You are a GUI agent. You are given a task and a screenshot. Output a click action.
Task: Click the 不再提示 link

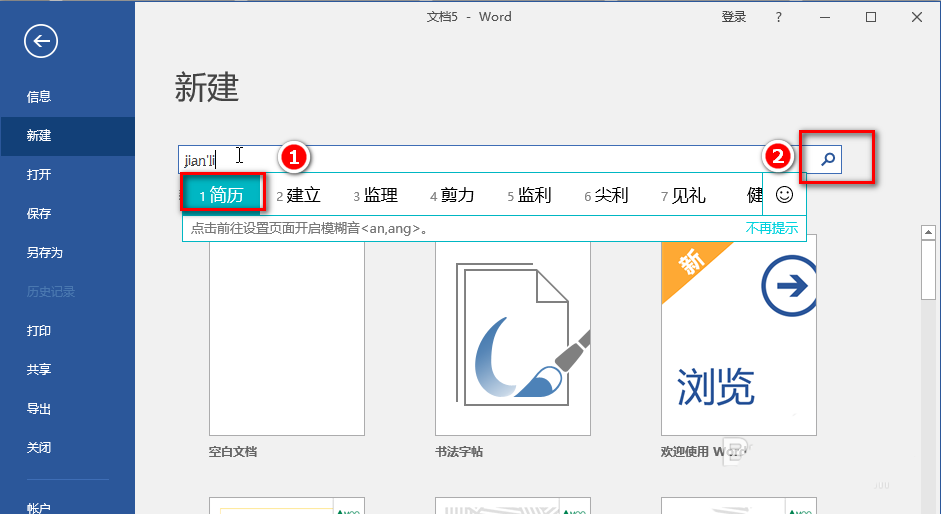coord(772,228)
